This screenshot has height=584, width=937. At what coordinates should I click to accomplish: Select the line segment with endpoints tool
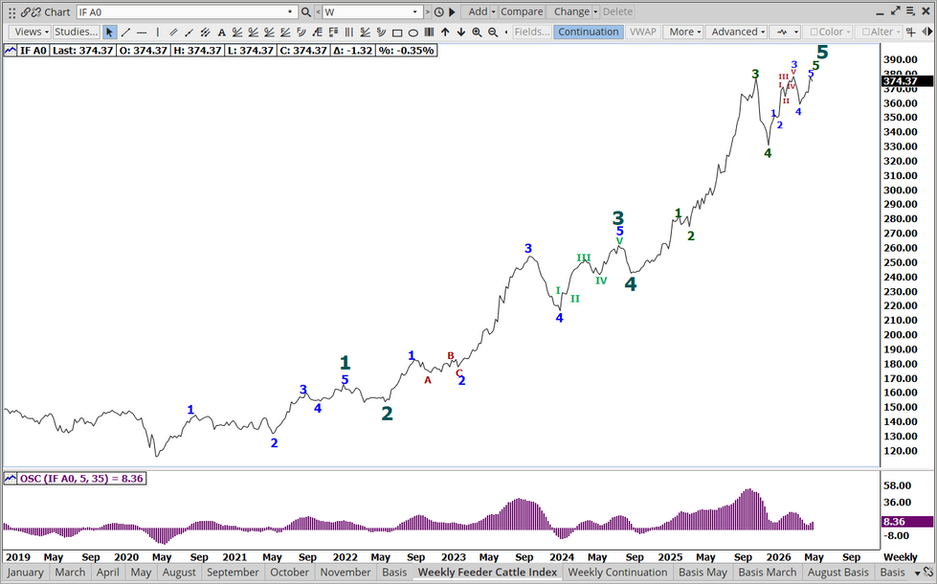189,32
